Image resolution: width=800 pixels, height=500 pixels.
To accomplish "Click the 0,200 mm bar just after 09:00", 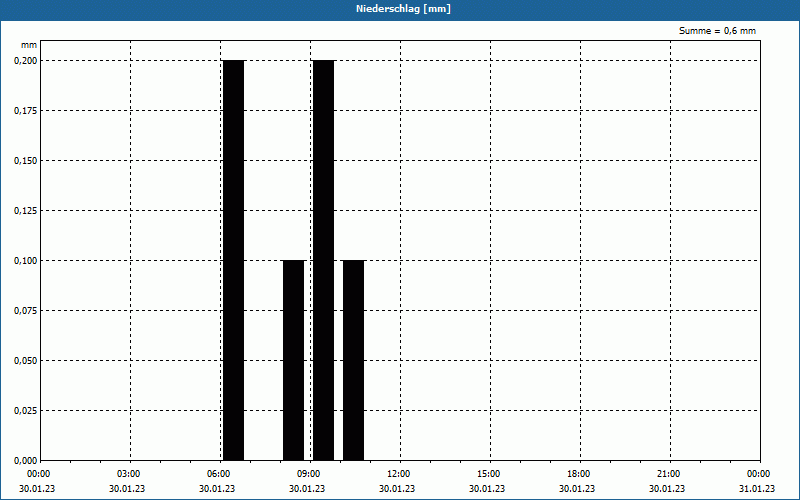I will [323, 260].
